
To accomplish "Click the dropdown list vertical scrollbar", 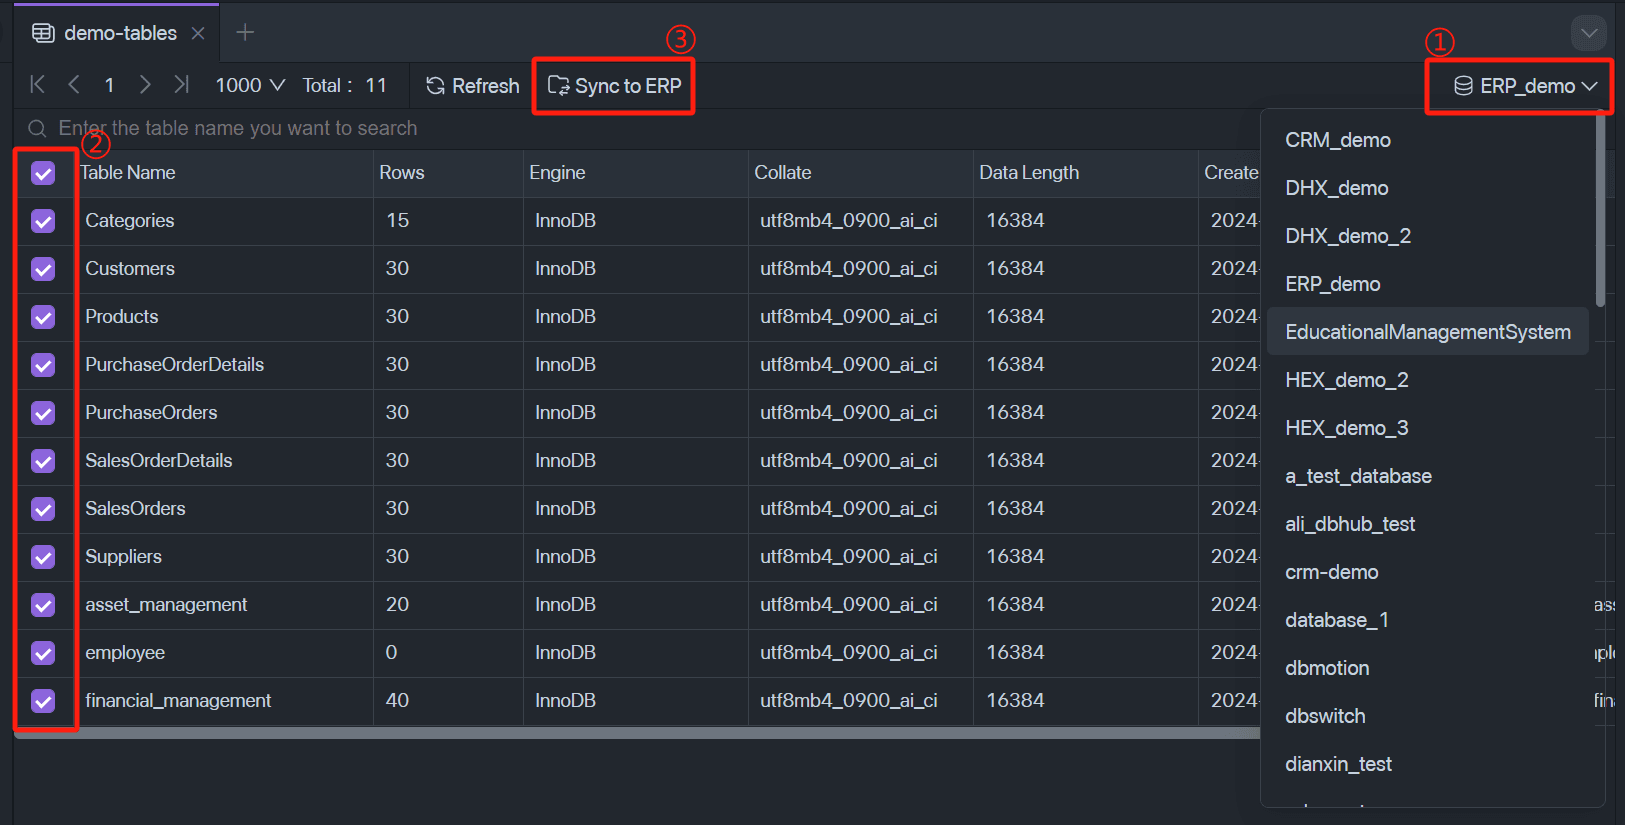I will pyautogui.click(x=1600, y=212).
